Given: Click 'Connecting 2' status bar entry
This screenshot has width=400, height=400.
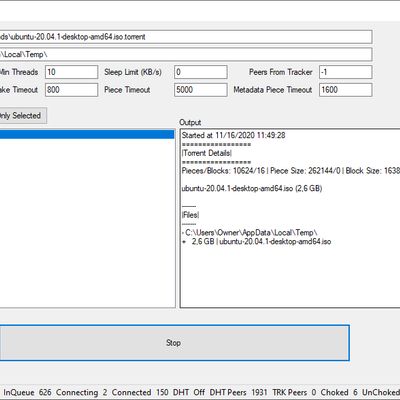Looking at the screenshot, I should (x=82, y=392).
